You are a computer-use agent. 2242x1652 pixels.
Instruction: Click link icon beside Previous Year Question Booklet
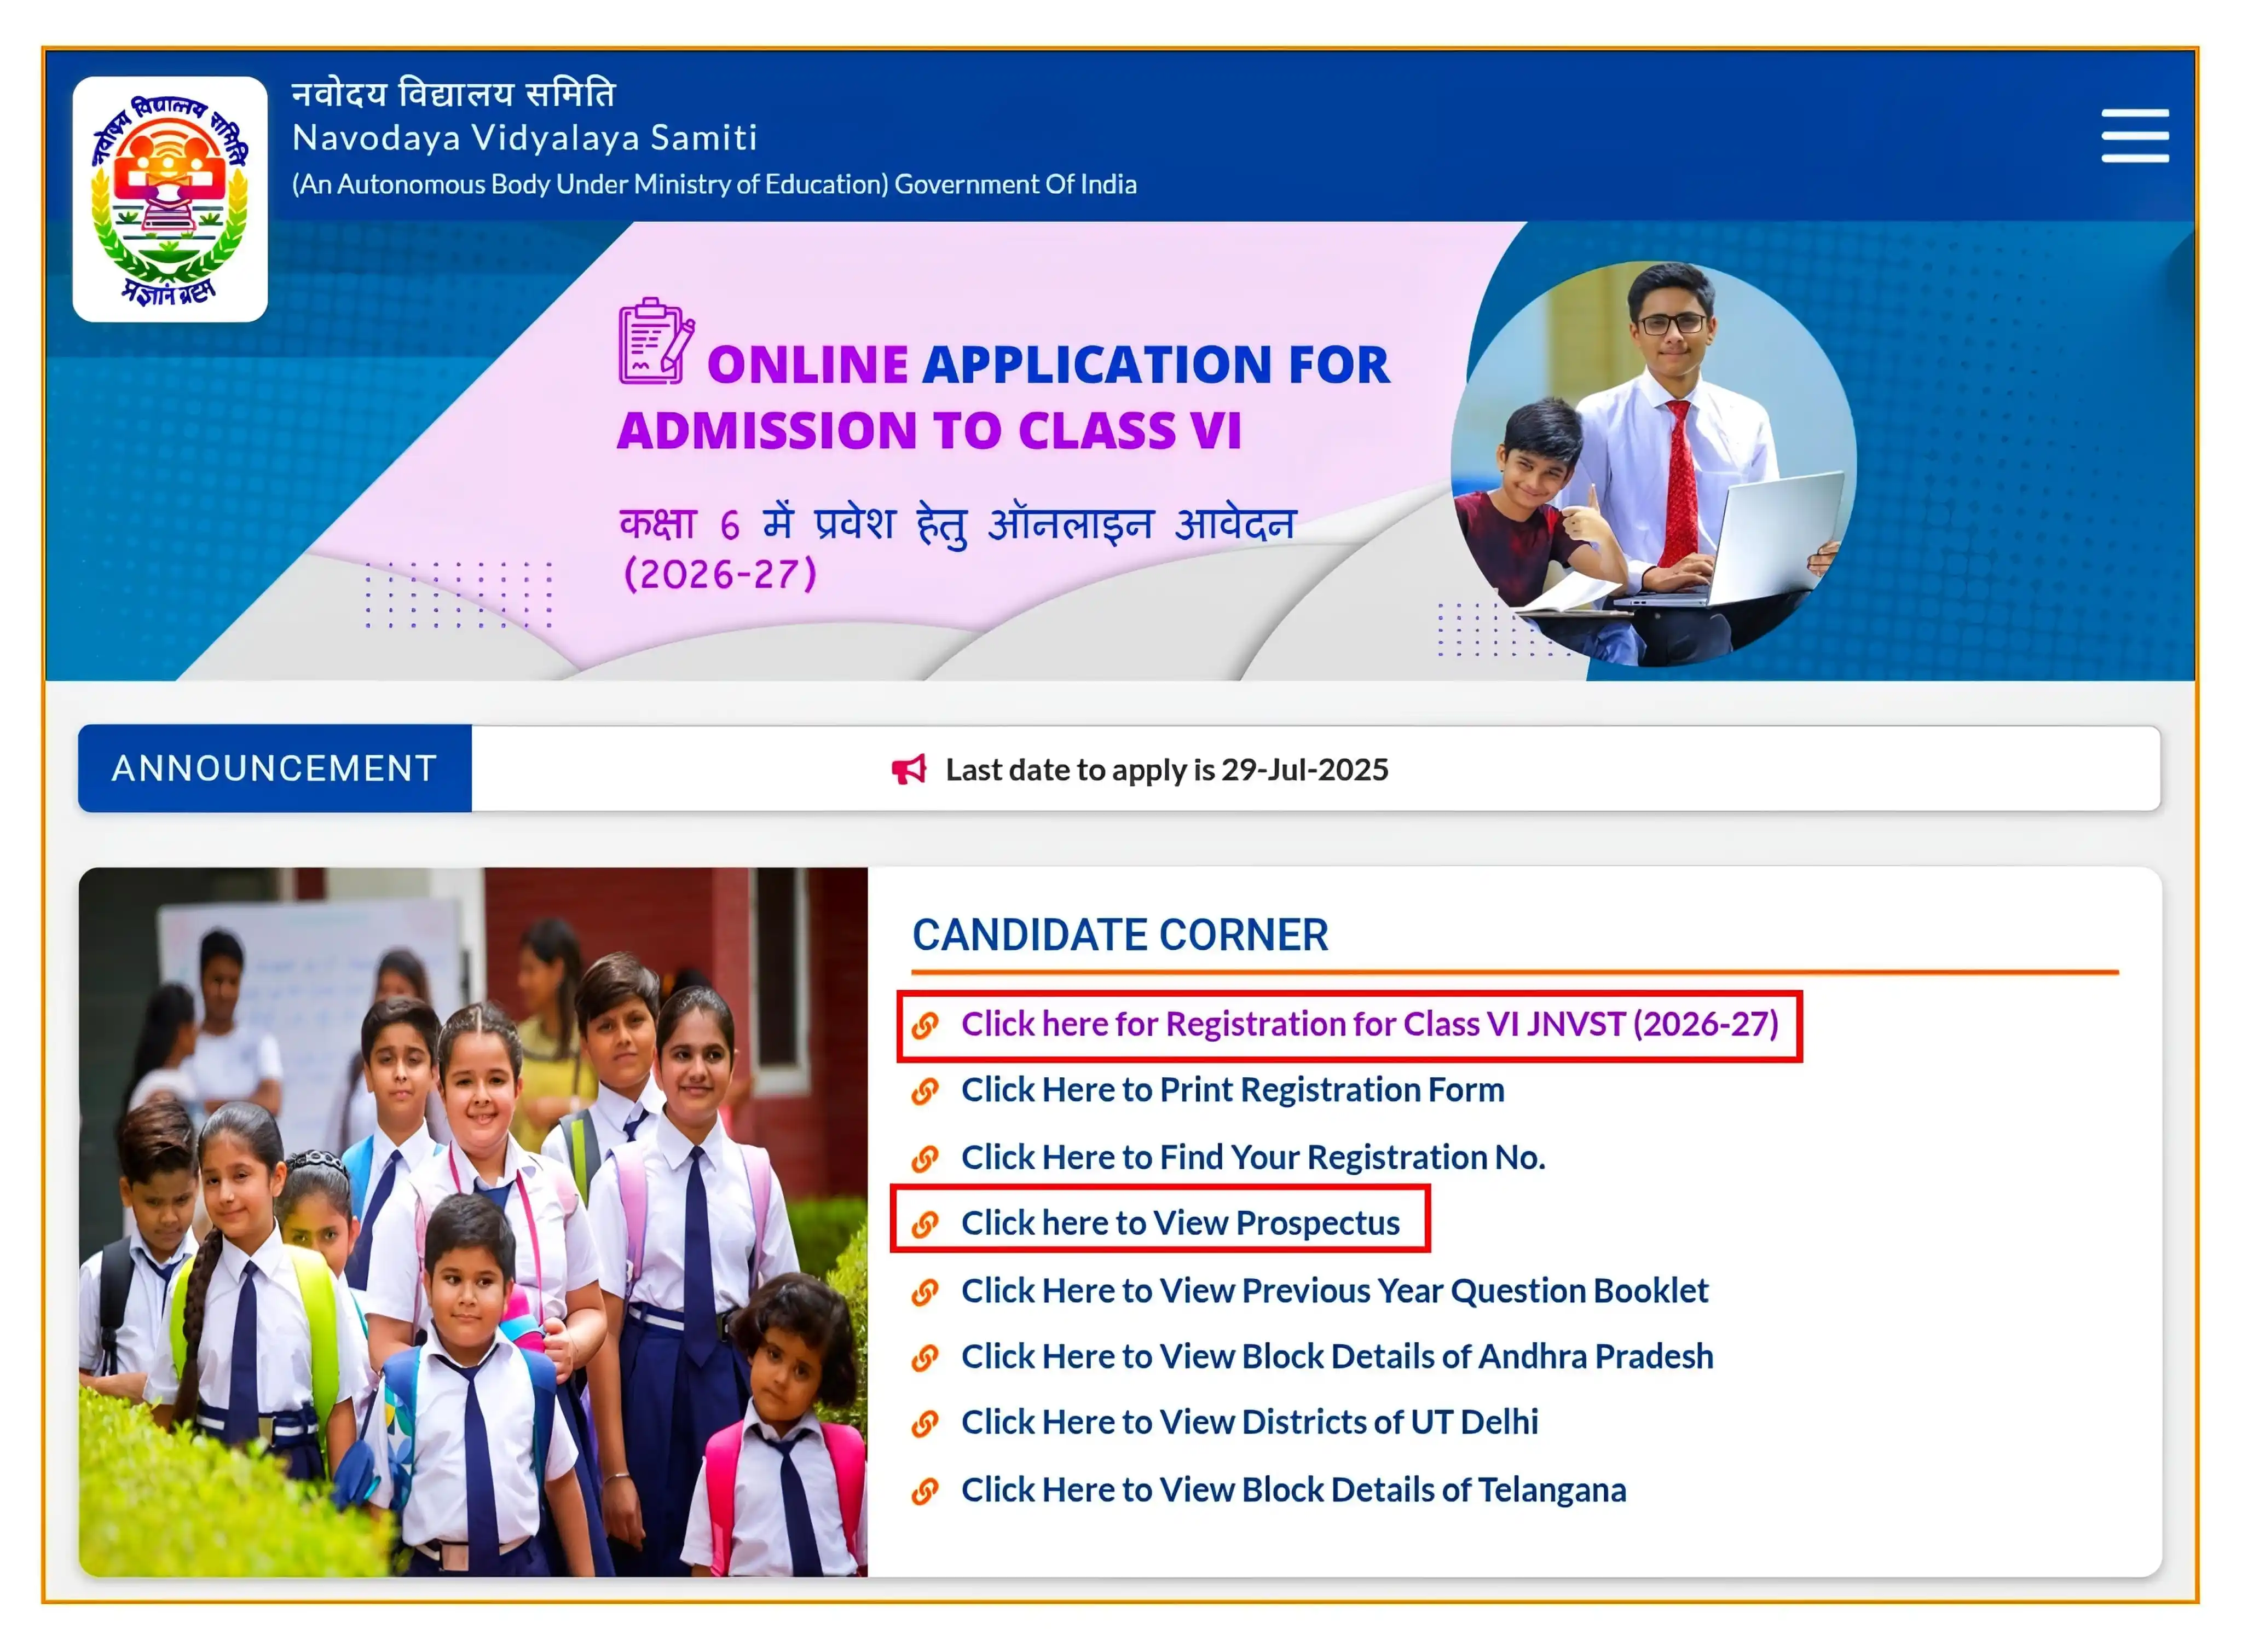925,1292
